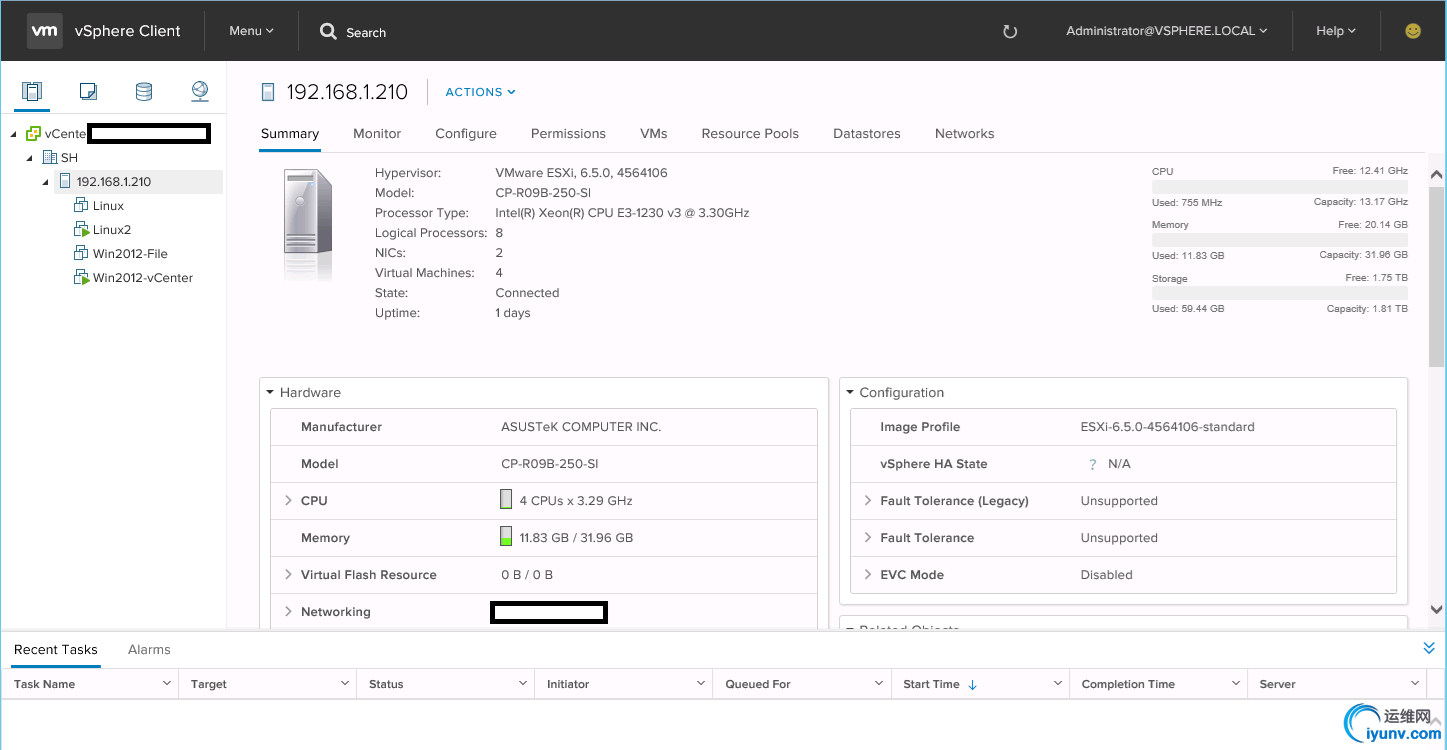Collapse the Recent Tasks panel chevron
The image size is (1447, 750).
pos(1429,649)
